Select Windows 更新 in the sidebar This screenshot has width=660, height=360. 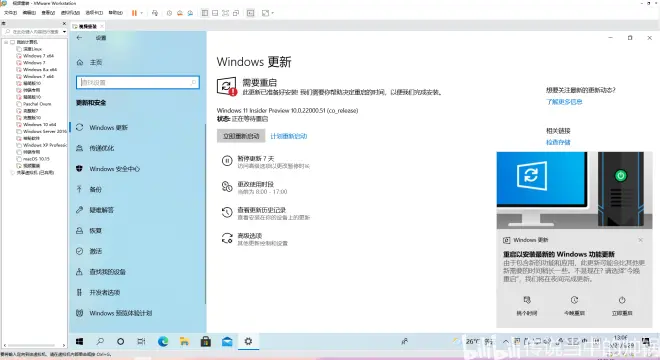click(108, 128)
